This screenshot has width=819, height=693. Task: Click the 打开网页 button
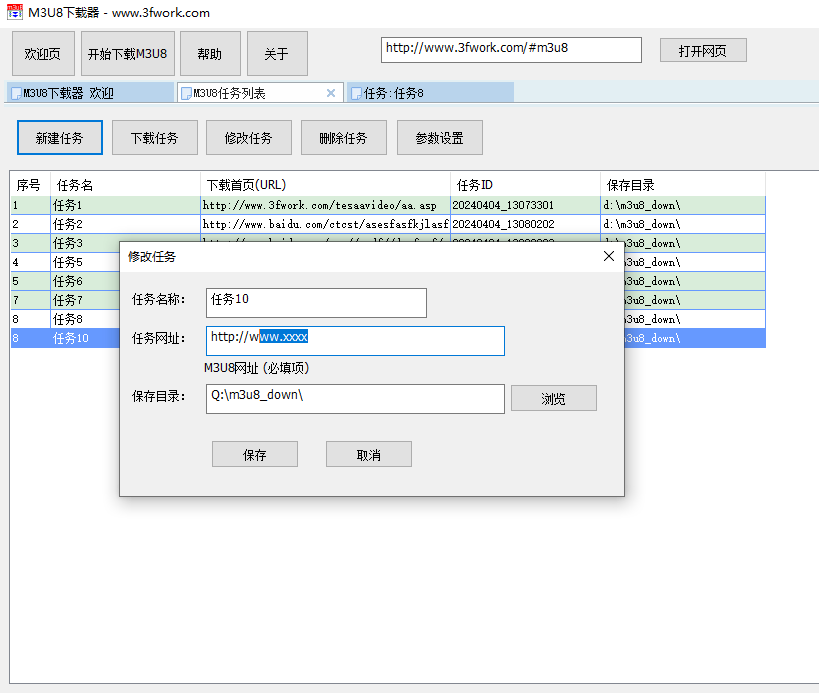[702, 50]
